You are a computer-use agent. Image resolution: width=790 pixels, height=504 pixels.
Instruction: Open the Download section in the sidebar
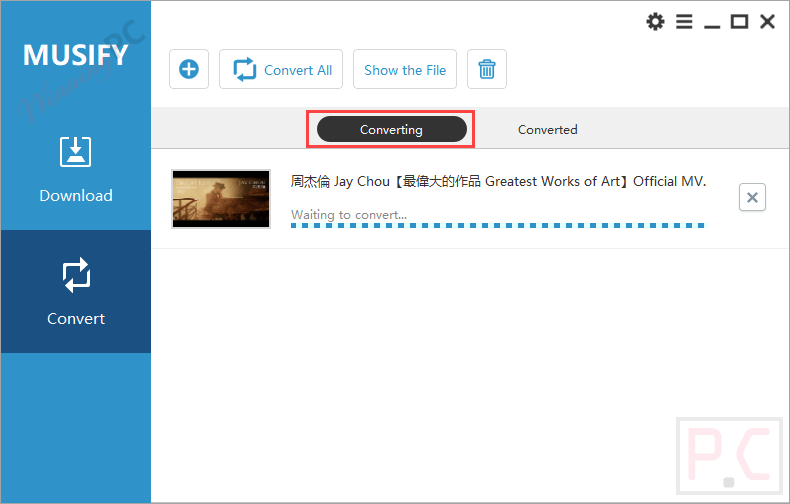(x=76, y=169)
